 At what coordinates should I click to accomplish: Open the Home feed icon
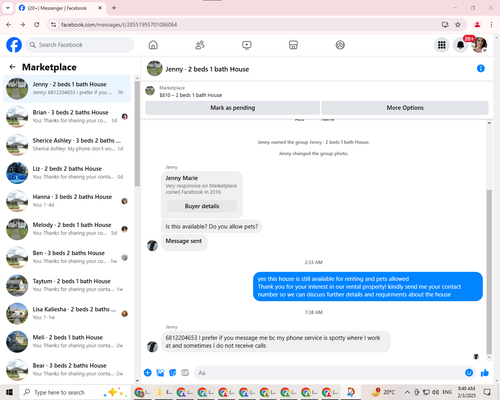pos(153,45)
